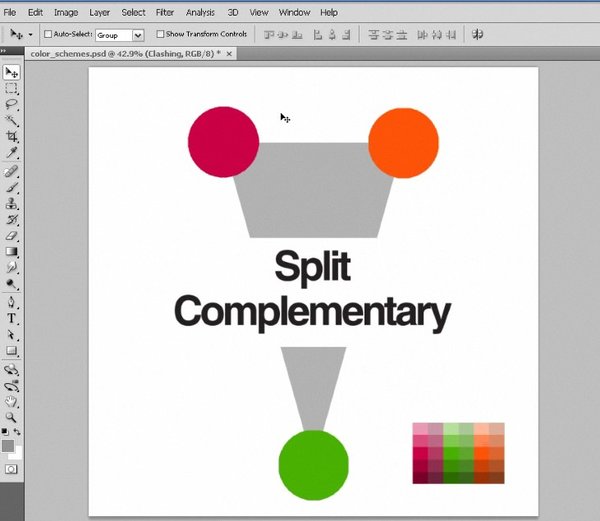Select the Smudge tool below Gradient
600x521 pixels.
(11, 267)
